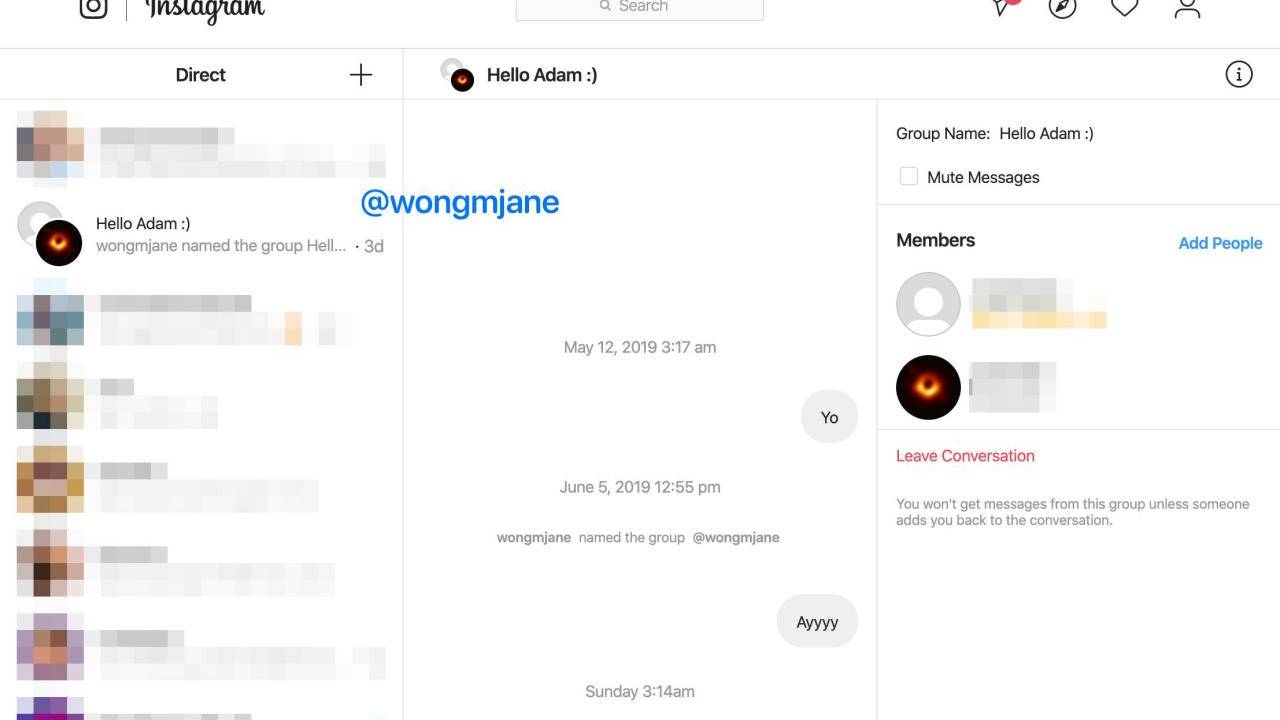The height and width of the screenshot is (720, 1280).
Task: Click the Instagram camera logo icon
Action: (93, 7)
